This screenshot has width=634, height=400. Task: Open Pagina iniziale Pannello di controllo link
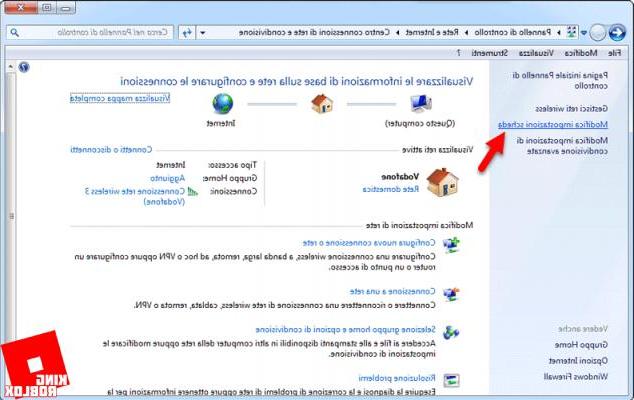click(x=560, y=80)
